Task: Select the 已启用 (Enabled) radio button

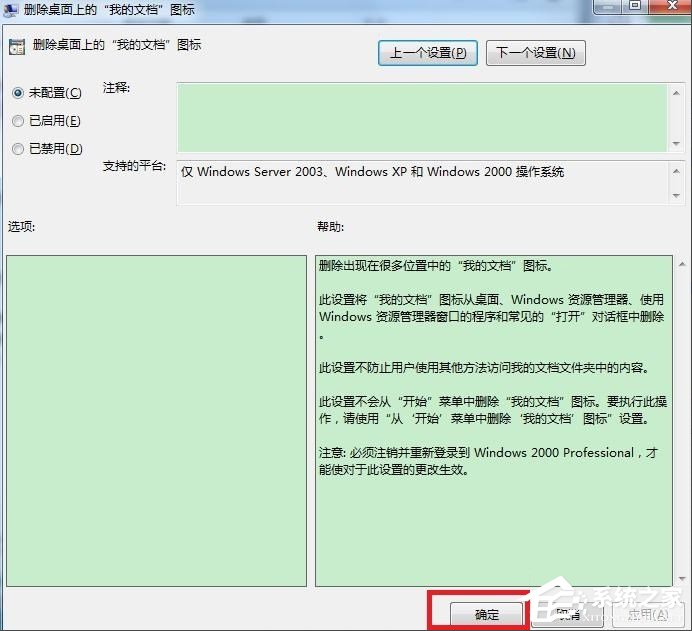Action: tap(17, 121)
